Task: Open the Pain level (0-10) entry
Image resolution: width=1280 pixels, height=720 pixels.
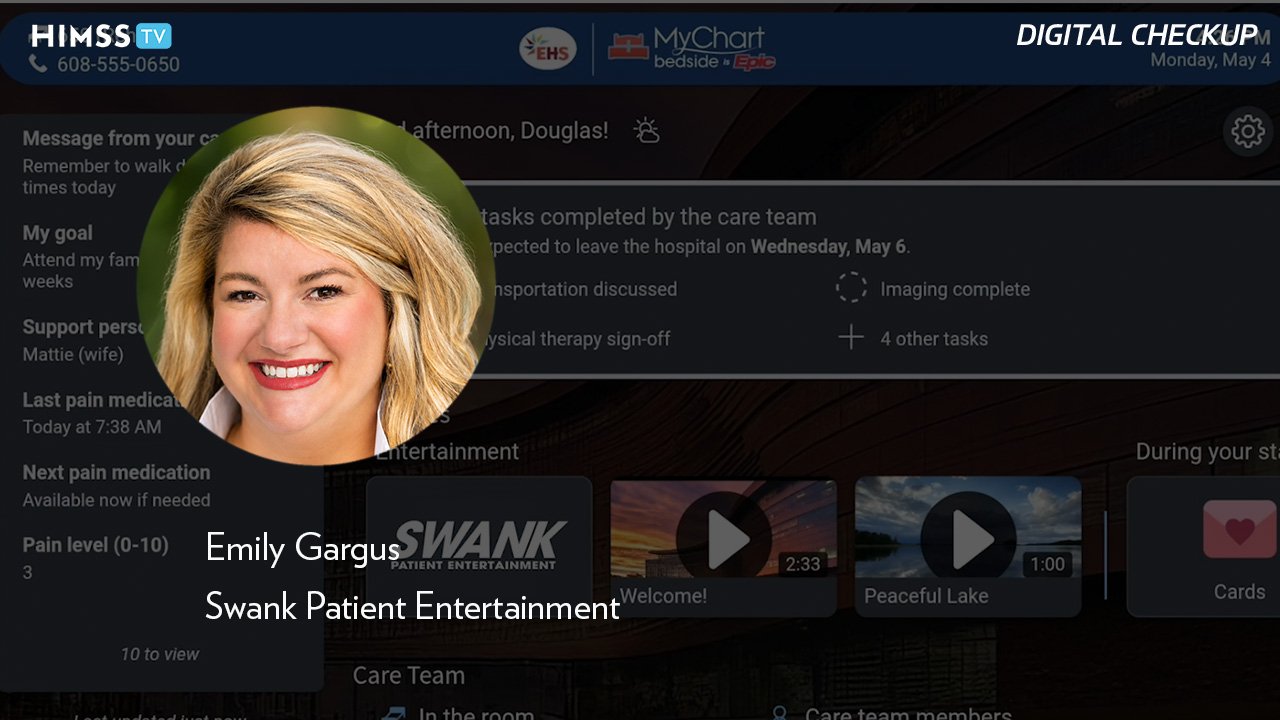Action: 96,558
